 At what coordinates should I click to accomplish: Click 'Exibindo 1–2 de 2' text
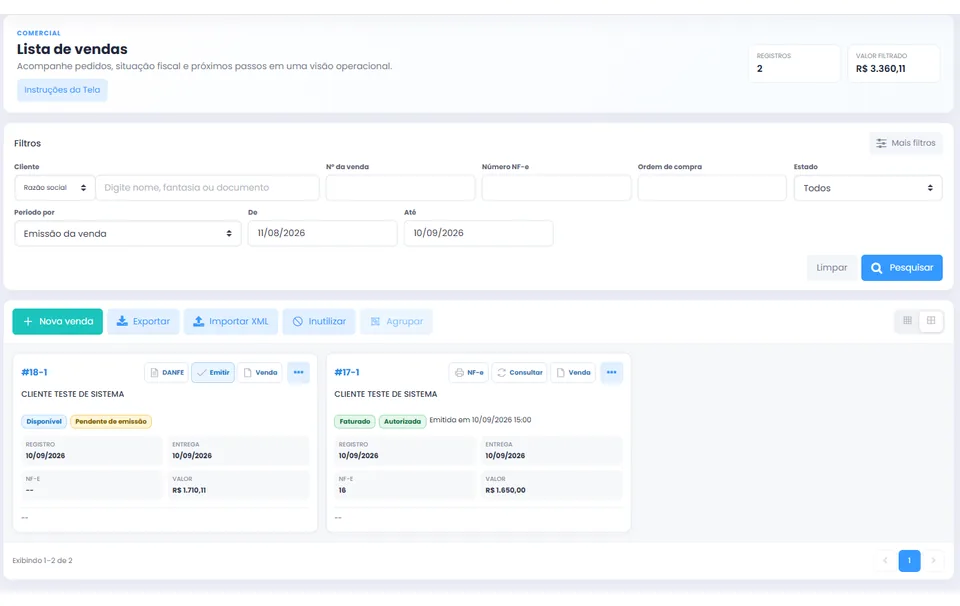click(x=42, y=561)
